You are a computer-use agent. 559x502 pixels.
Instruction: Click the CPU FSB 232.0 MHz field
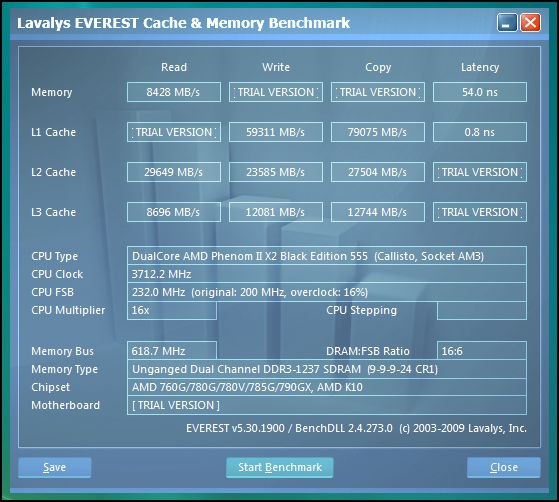click(327, 292)
